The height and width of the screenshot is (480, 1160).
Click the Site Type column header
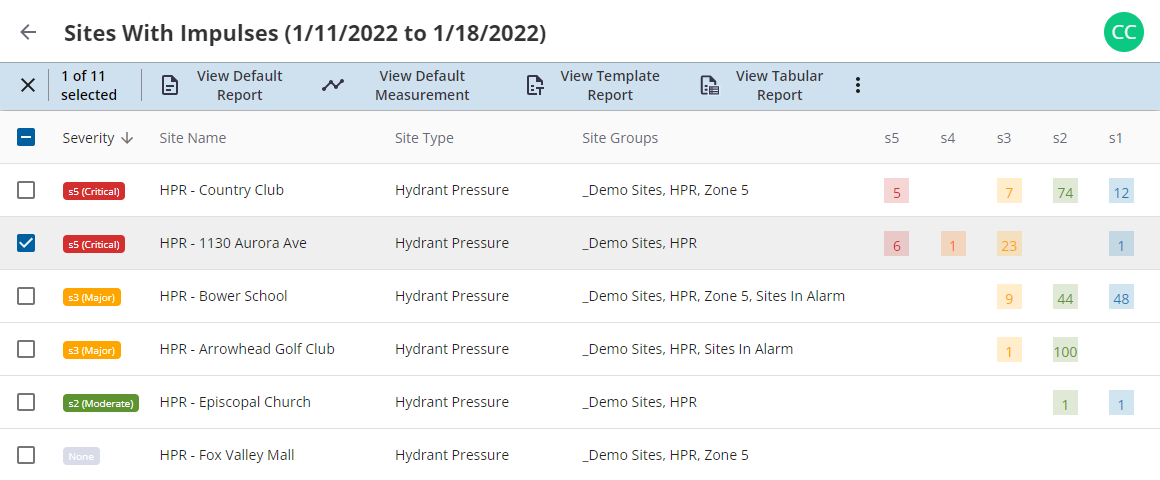point(424,138)
